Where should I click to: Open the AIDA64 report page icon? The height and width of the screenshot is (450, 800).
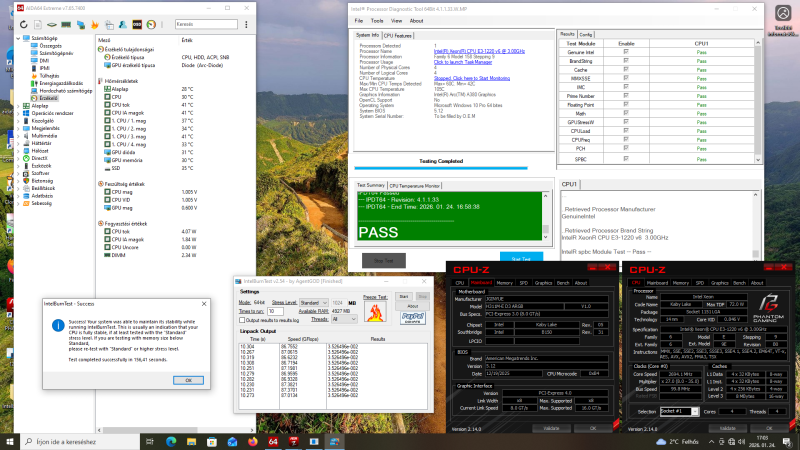pyautogui.click(x=38, y=24)
